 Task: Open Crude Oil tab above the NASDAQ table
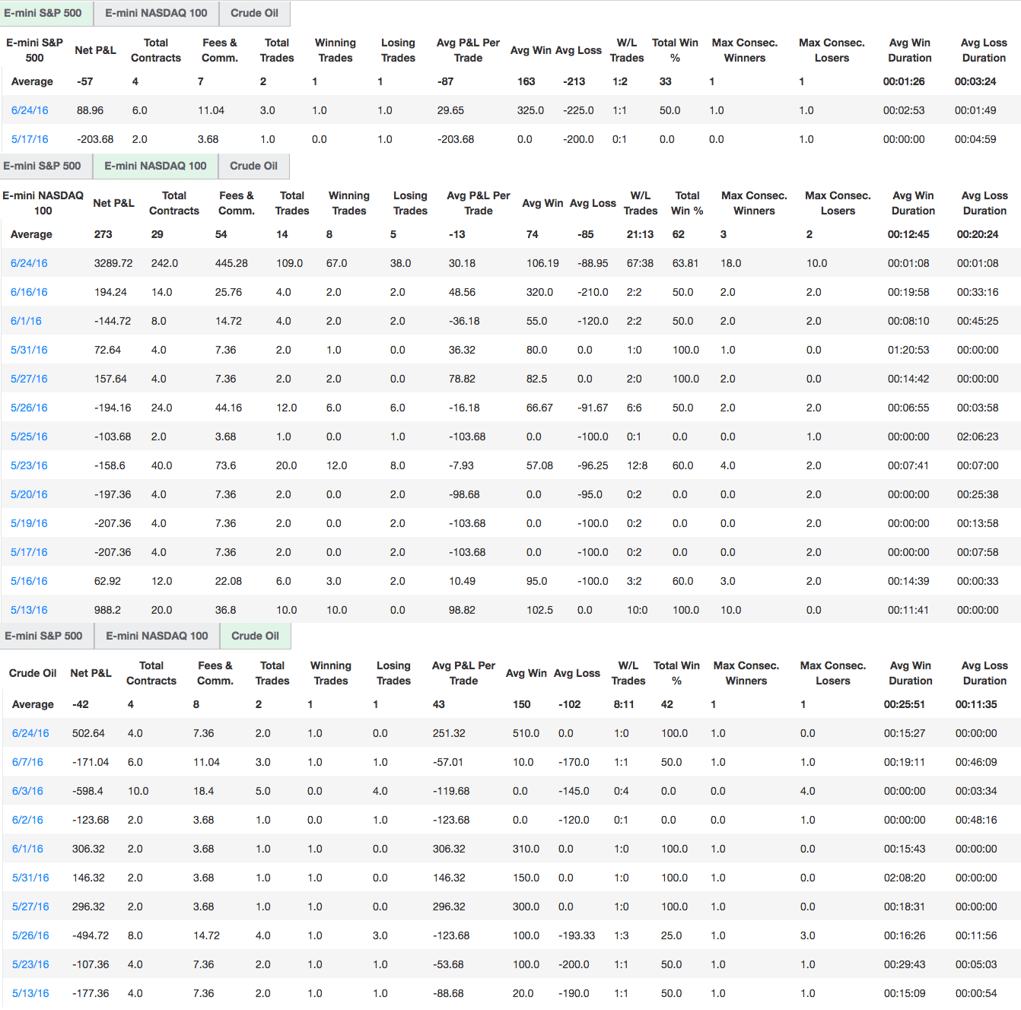[254, 166]
